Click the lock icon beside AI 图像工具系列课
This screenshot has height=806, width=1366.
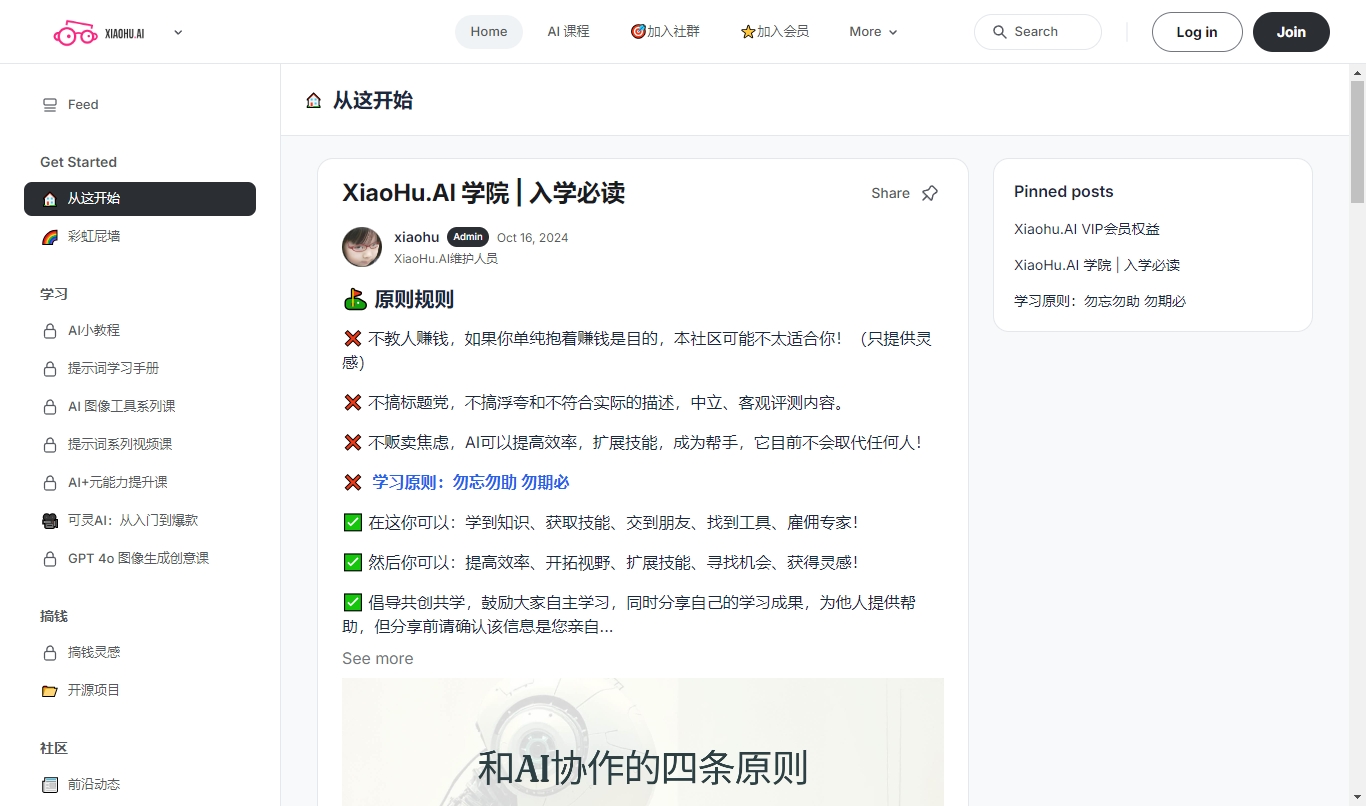pos(50,407)
